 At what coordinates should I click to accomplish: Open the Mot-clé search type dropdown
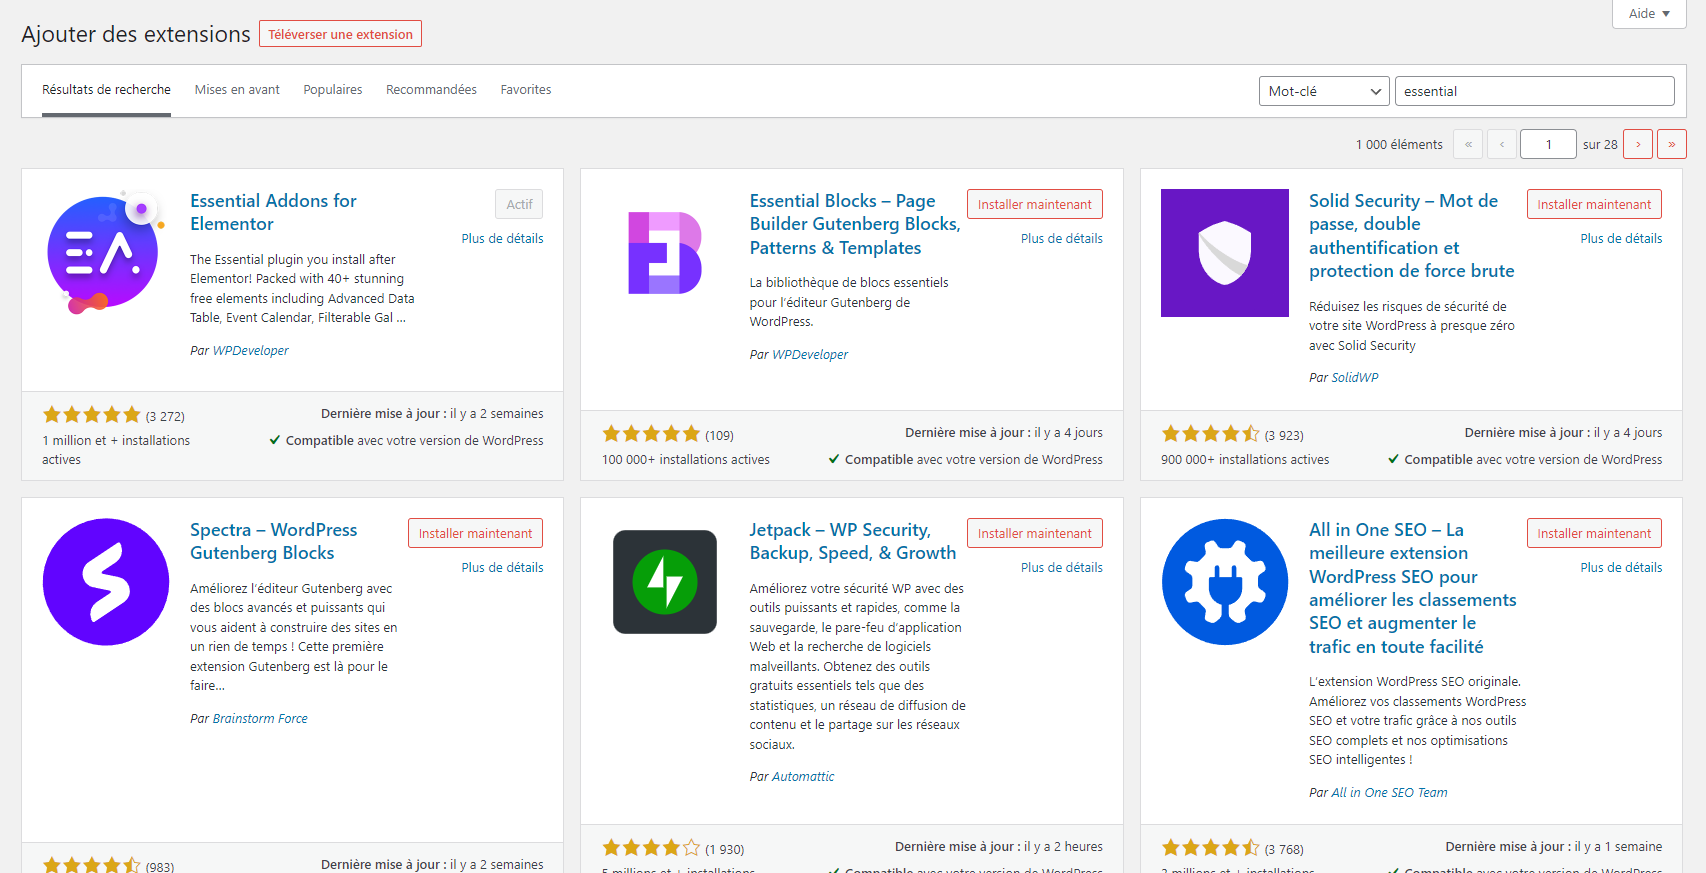pyautogui.click(x=1324, y=91)
